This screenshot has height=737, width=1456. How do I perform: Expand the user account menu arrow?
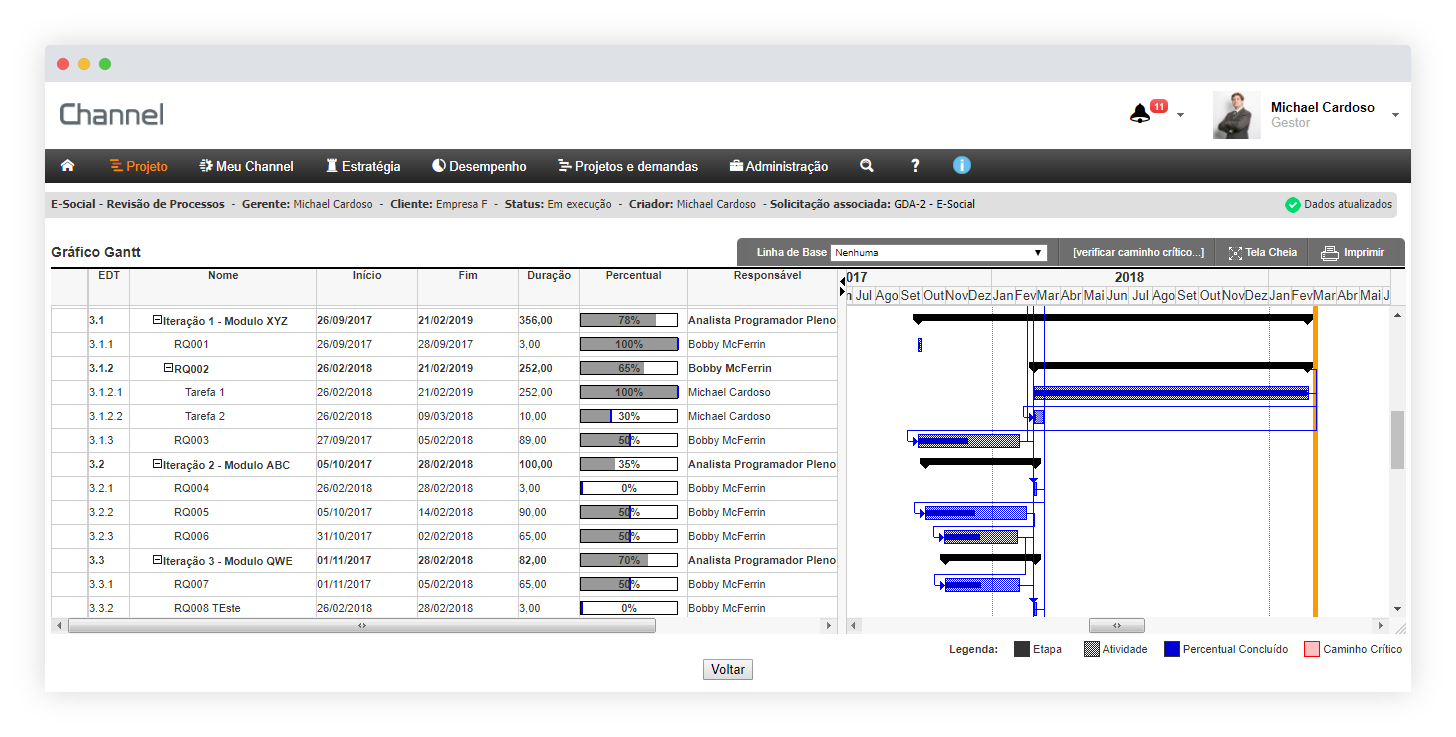tap(1395, 115)
